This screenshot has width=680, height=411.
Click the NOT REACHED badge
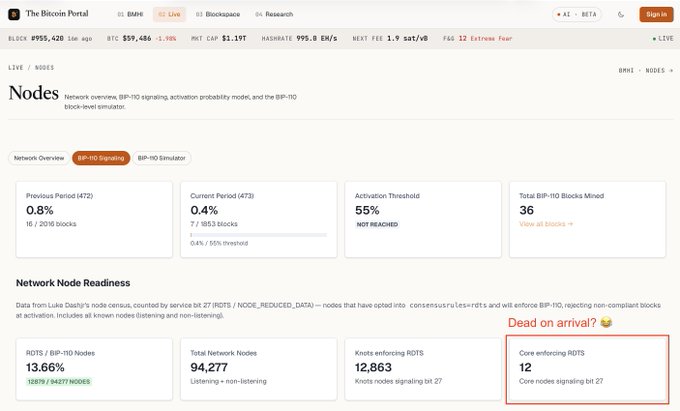(x=377, y=224)
